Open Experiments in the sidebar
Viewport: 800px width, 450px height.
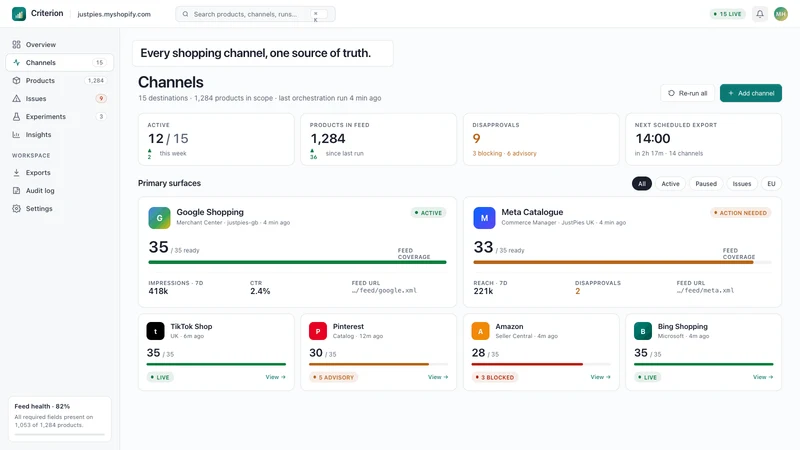coord(60,116)
